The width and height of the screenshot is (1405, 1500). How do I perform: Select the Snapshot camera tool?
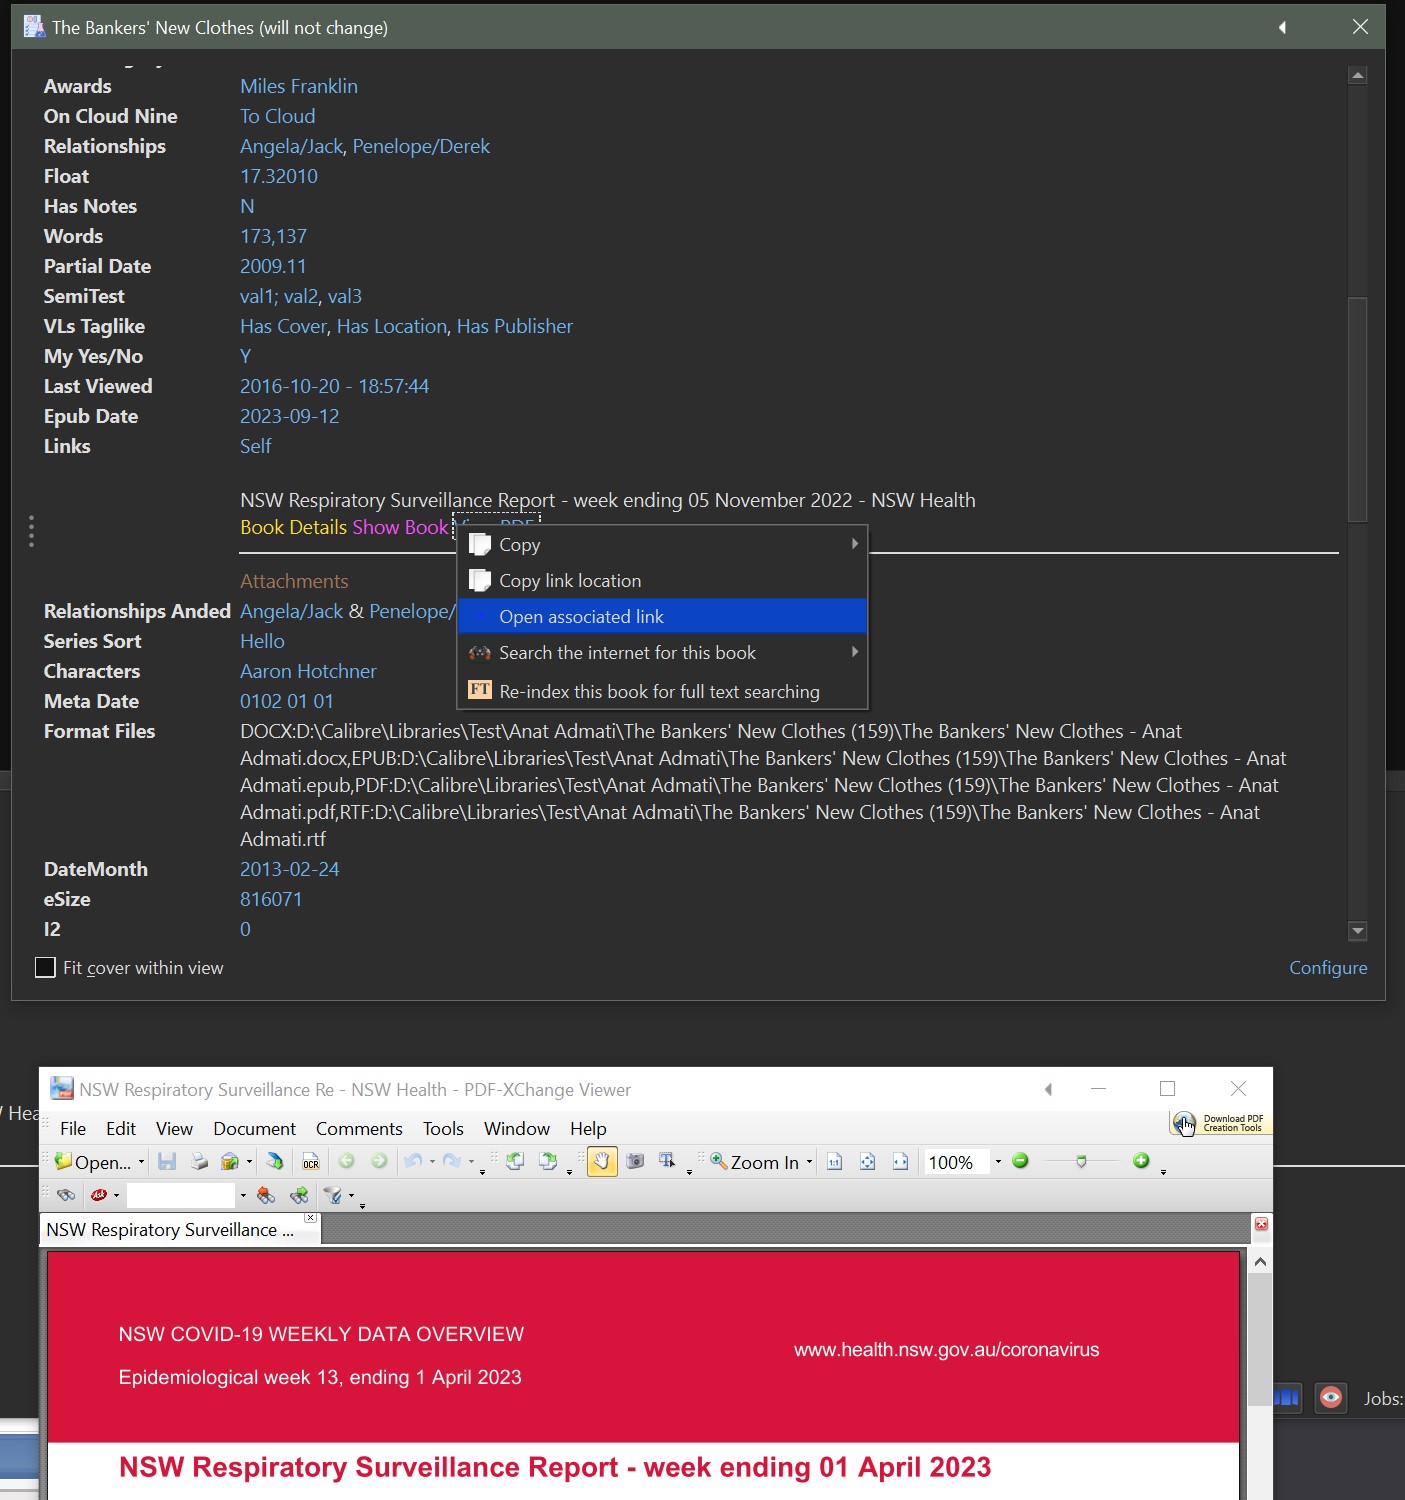point(635,1161)
